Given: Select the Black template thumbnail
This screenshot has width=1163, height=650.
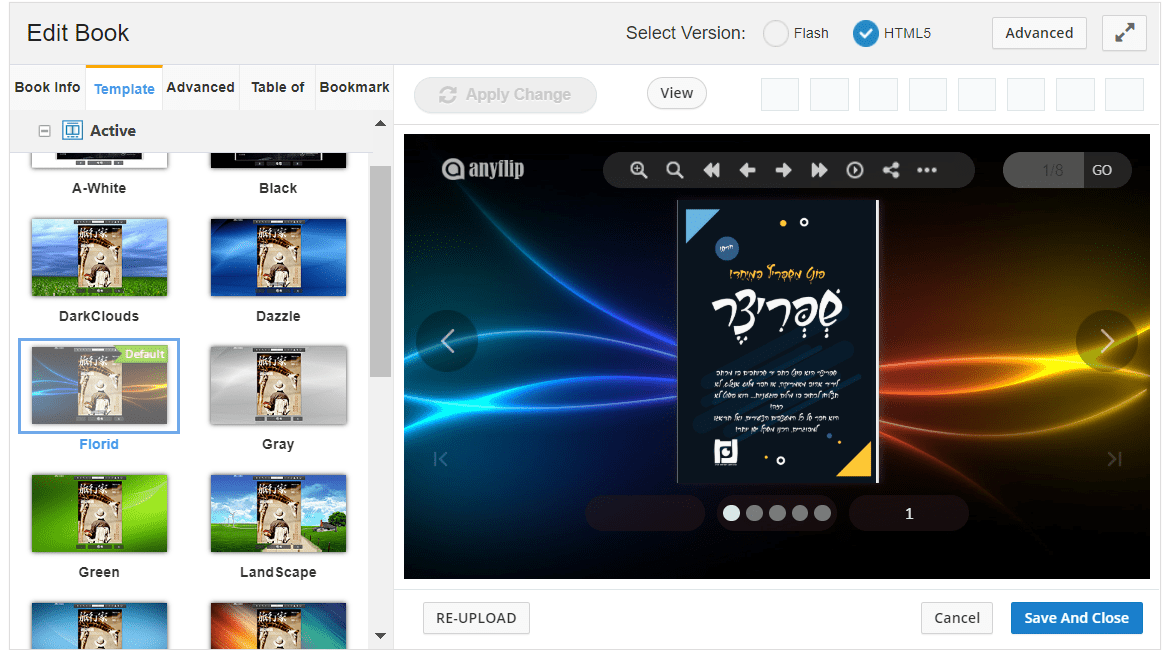Looking at the screenshot, I should (278, 160).
